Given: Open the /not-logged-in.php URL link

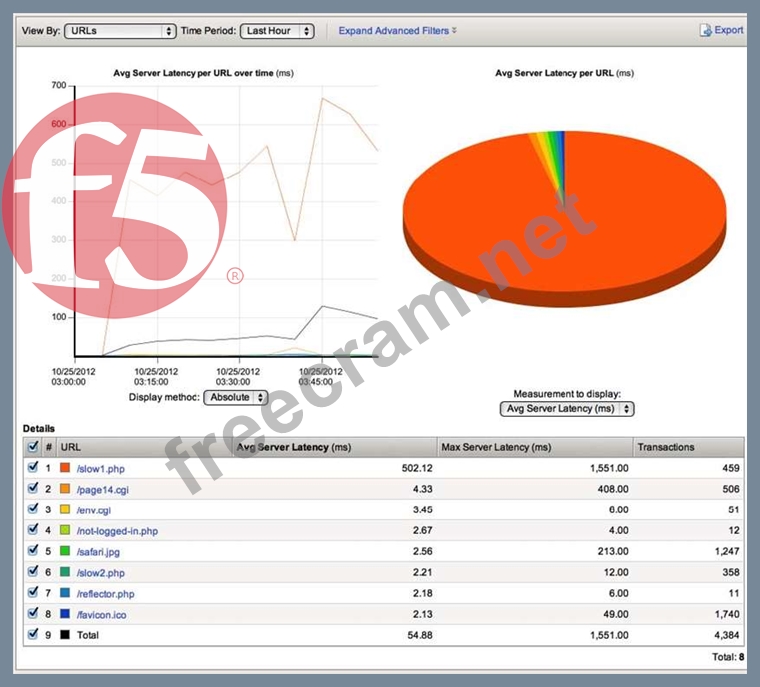Looking at the screenshot, I should coord(117,531).
